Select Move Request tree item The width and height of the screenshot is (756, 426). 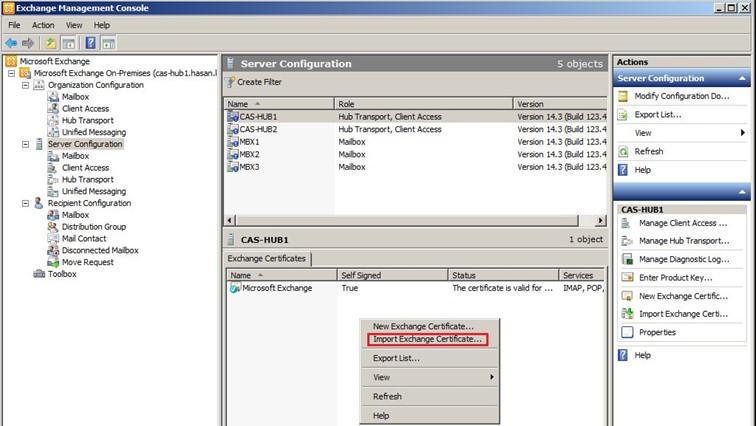(87, 262)
